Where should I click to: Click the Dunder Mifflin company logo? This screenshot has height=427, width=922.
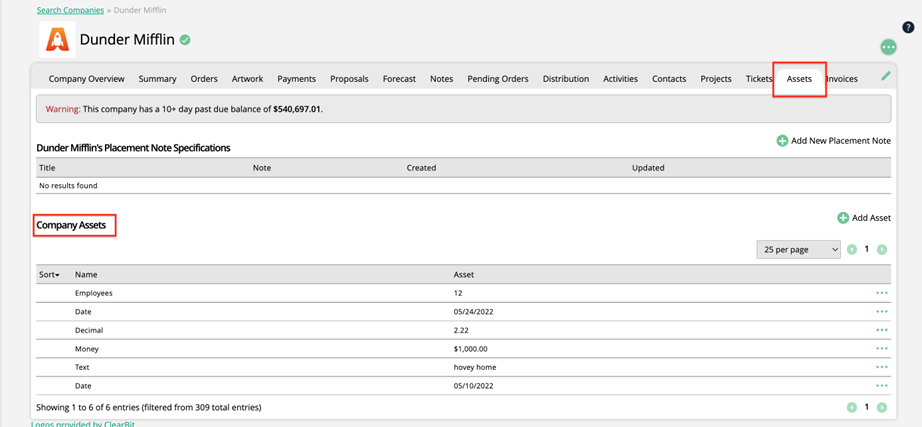coord(57,40)
